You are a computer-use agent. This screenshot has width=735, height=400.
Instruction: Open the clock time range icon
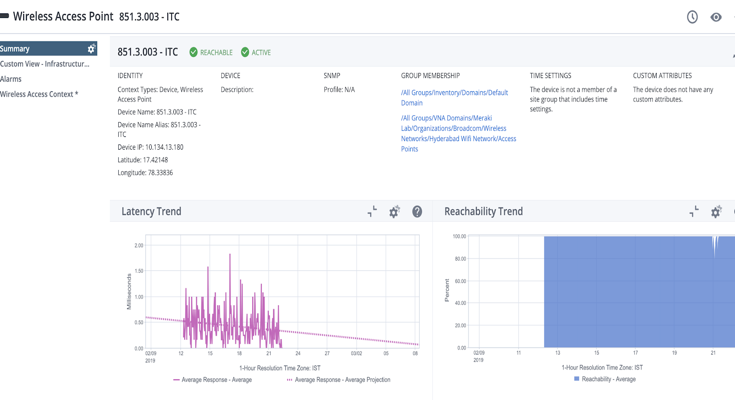[692, 17]
